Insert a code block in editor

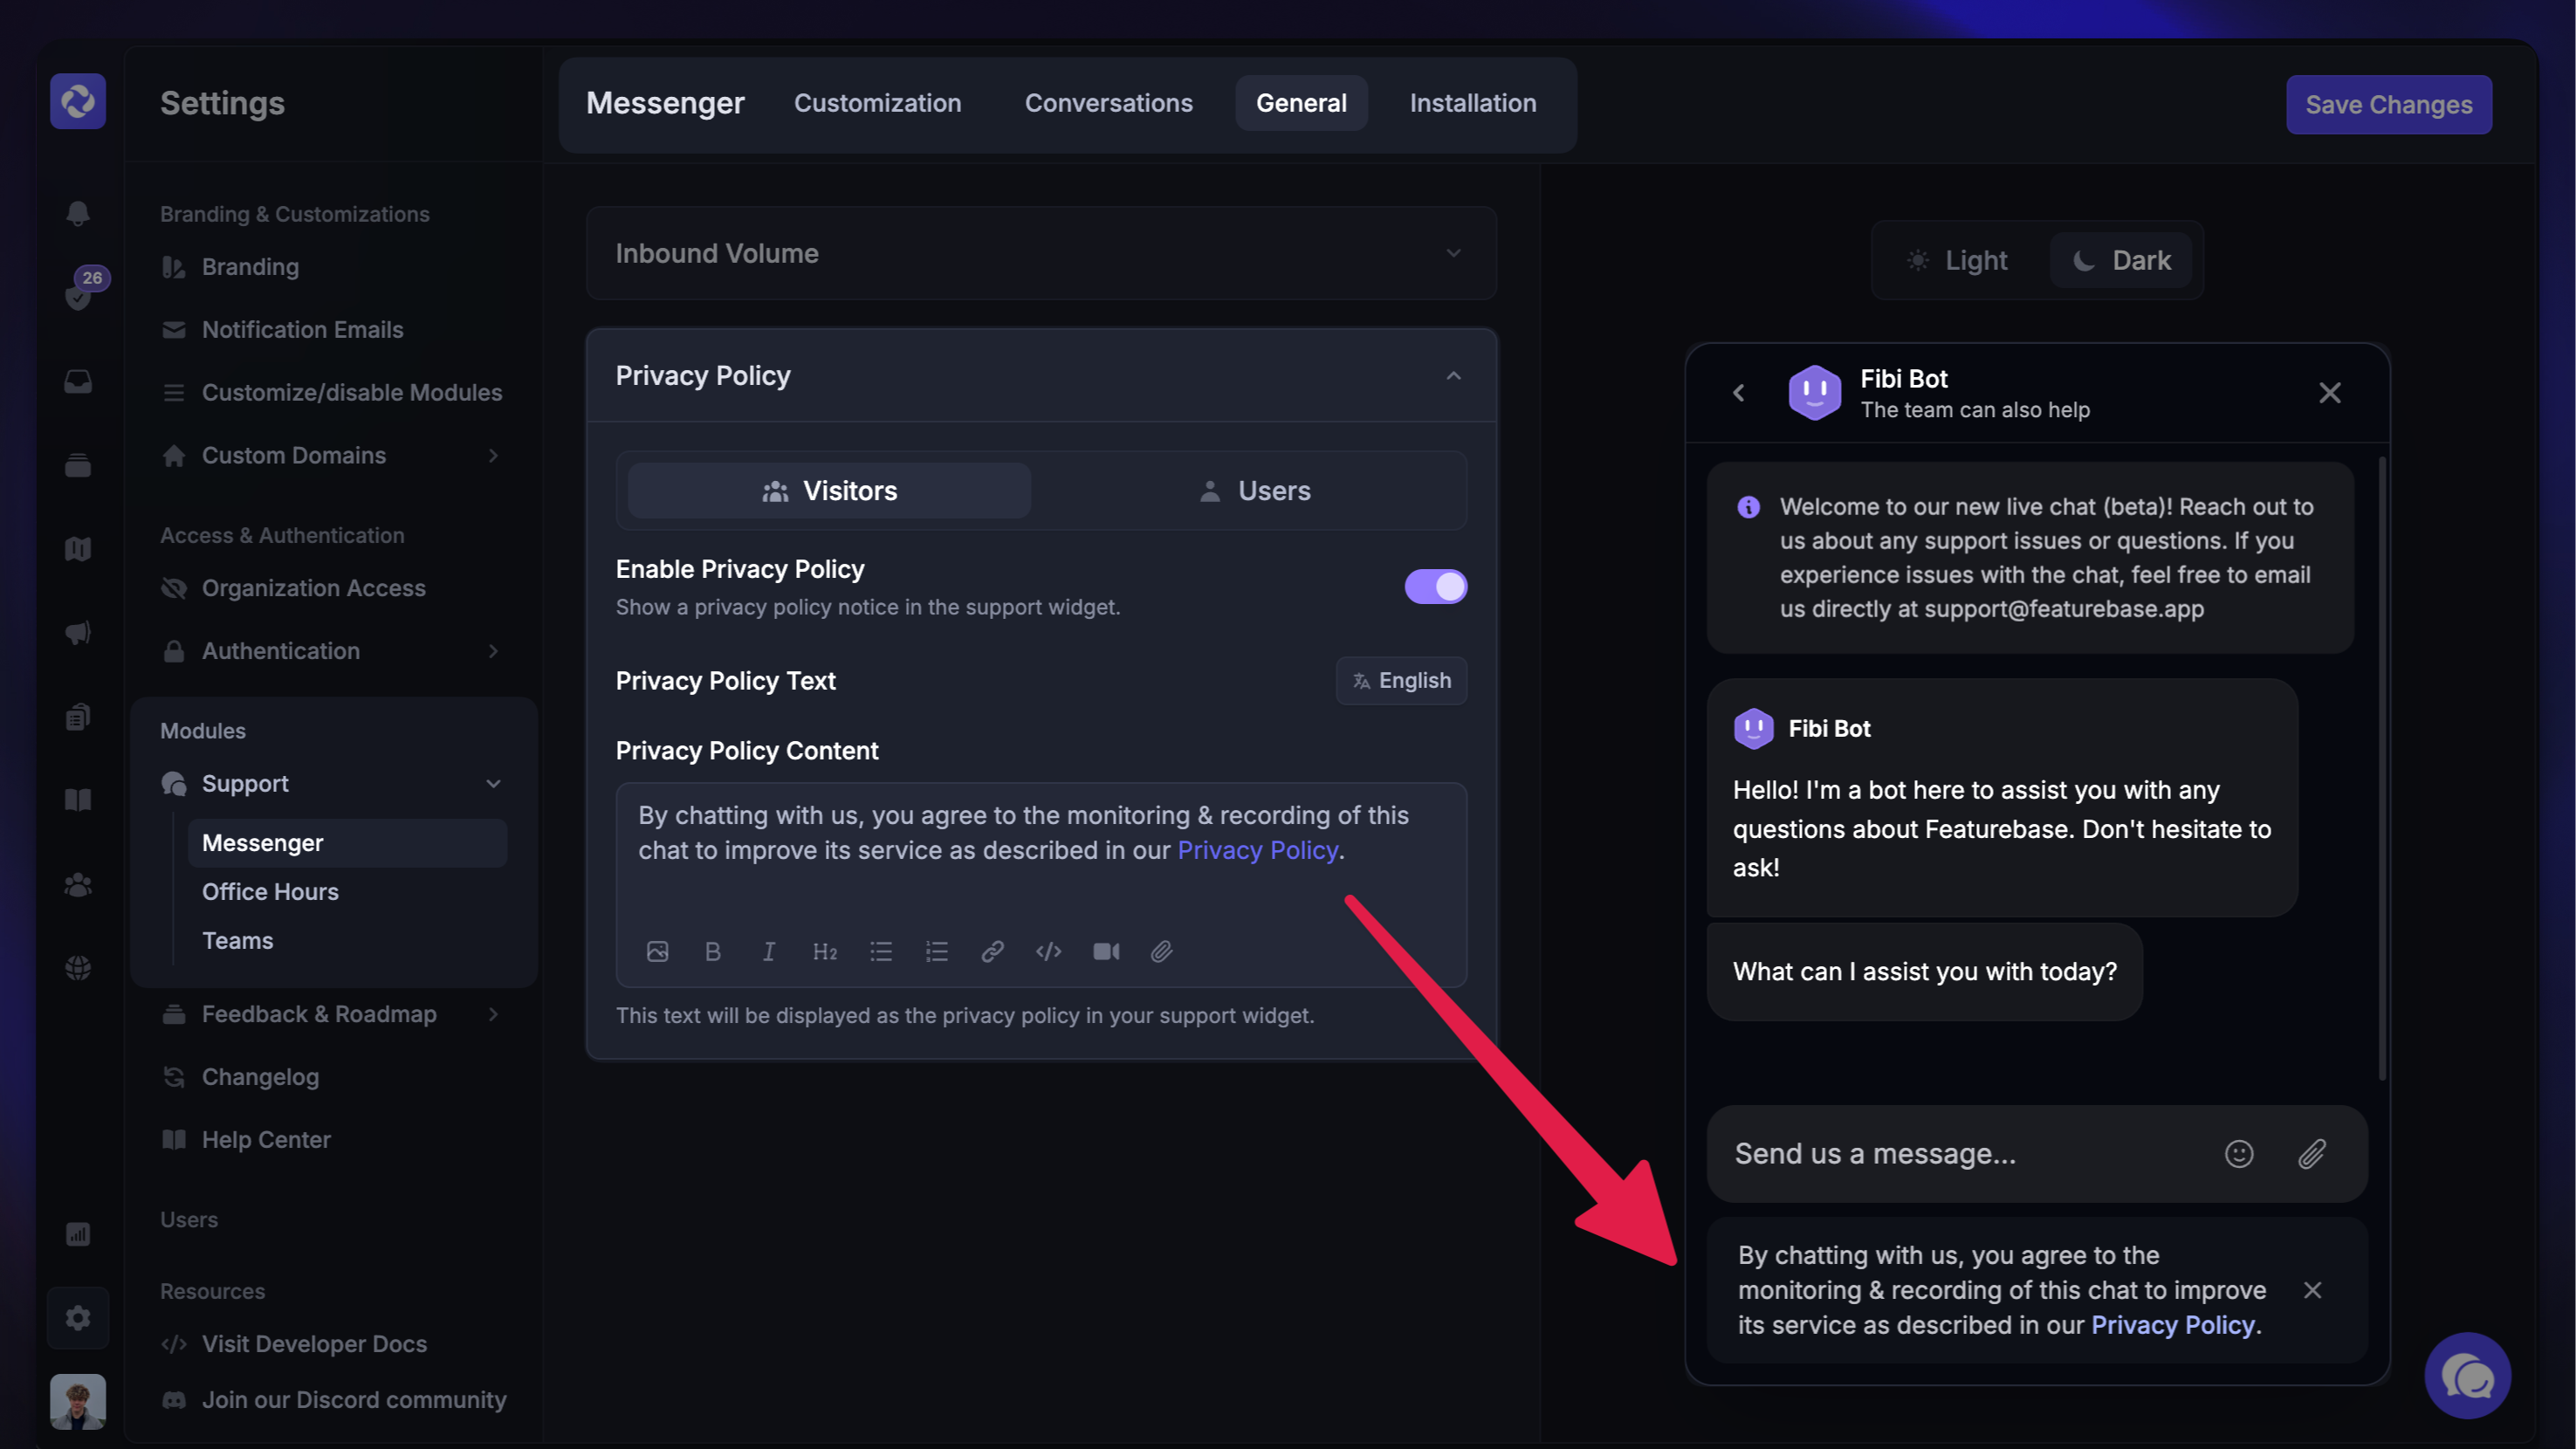1048,951
